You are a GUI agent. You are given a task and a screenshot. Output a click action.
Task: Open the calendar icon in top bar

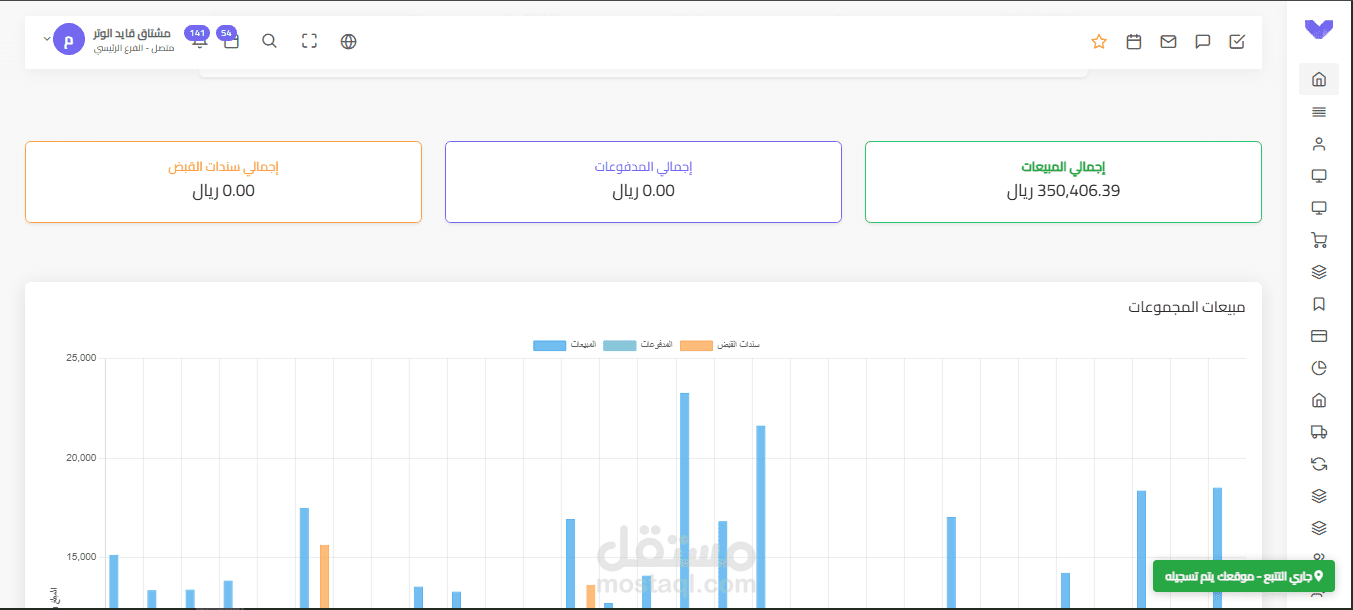pyautogui.click(x=1134, y=41)
